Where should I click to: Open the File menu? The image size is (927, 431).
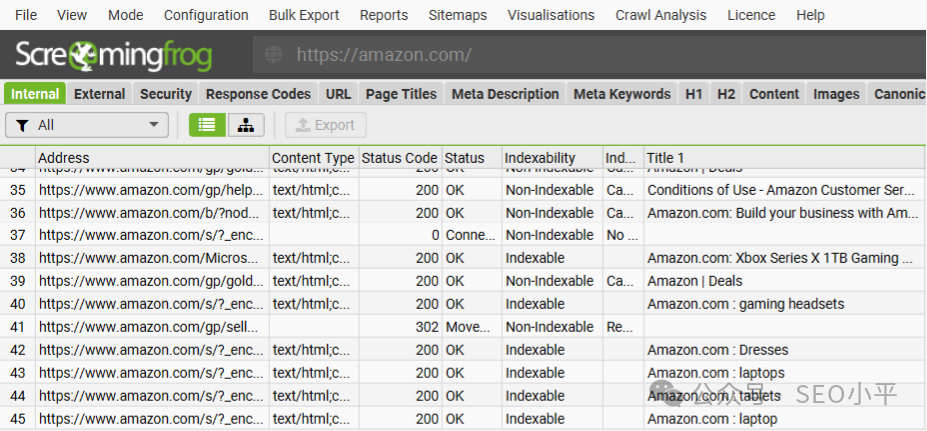tap(26, 15)
